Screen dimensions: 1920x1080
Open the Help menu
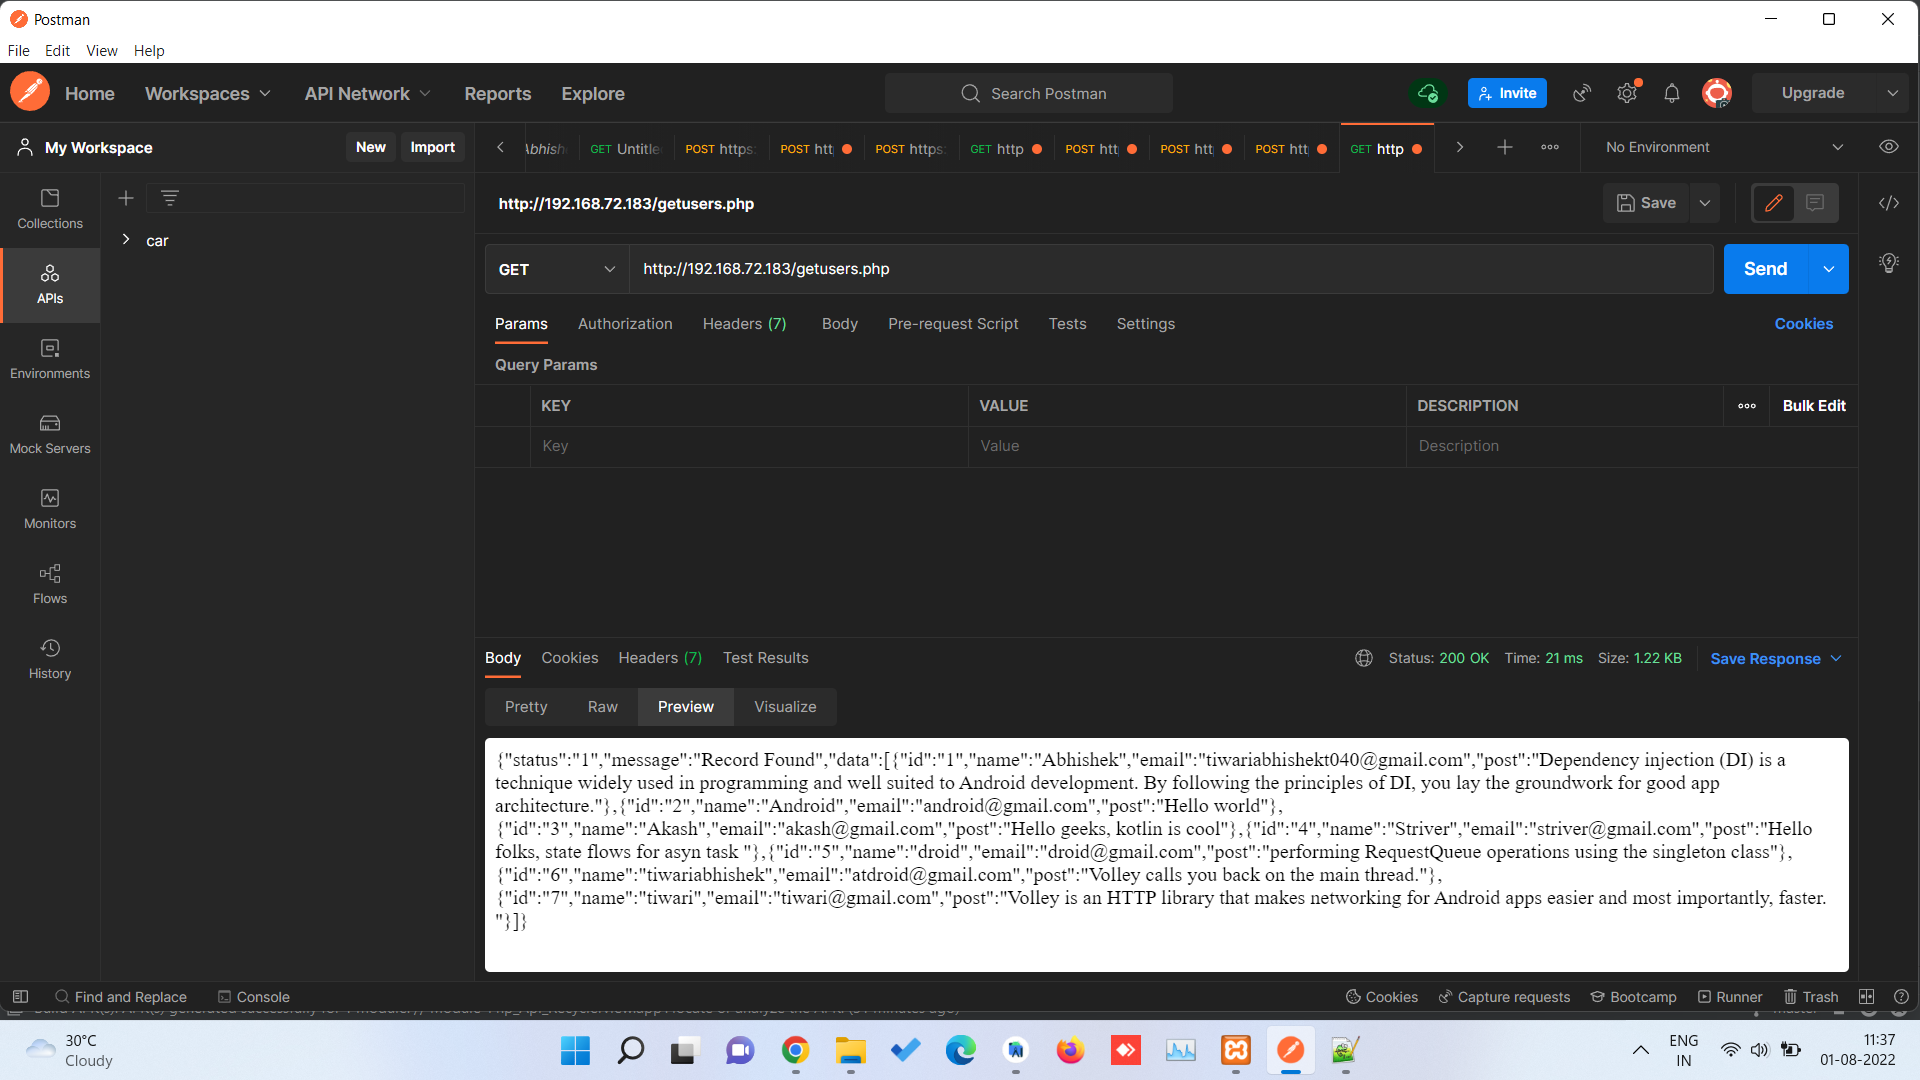click(149, 51)
